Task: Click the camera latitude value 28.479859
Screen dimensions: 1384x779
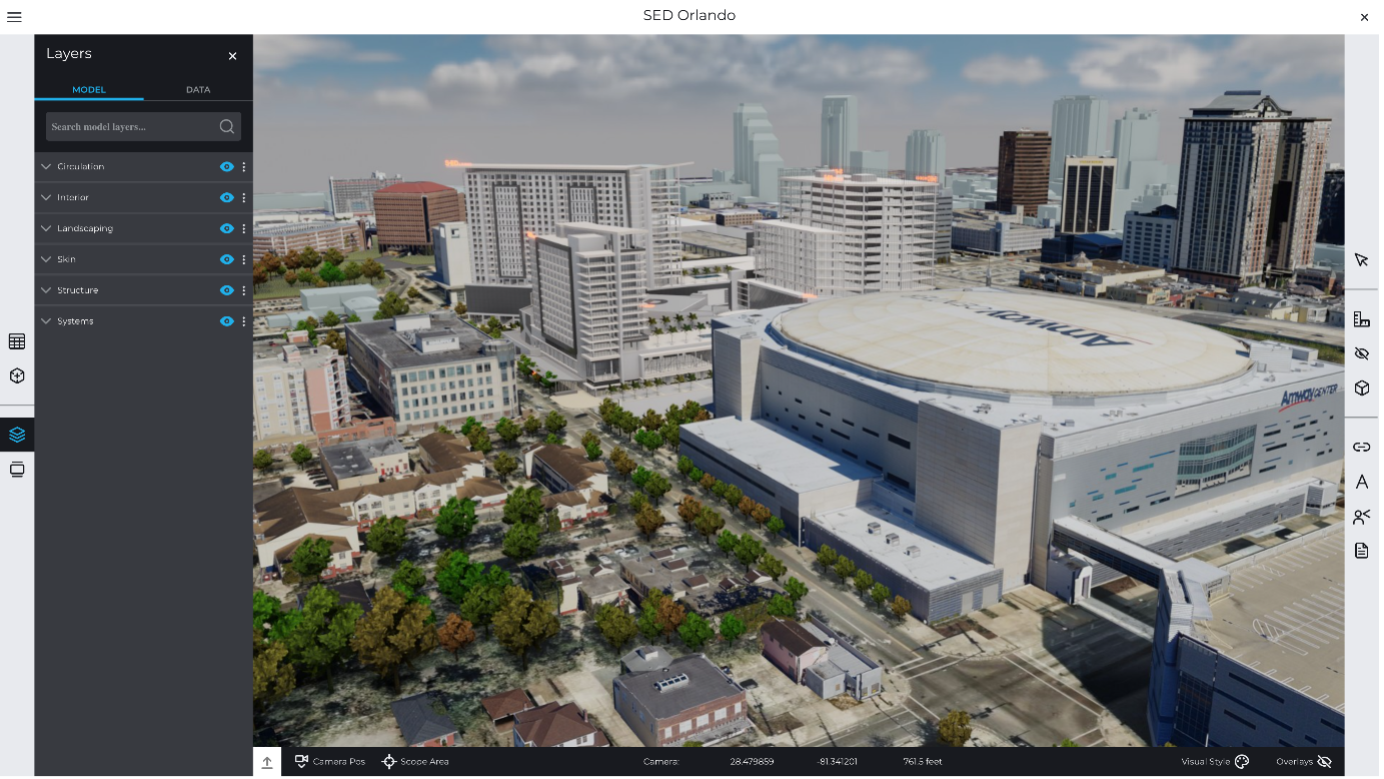Action: click(752, 762)
